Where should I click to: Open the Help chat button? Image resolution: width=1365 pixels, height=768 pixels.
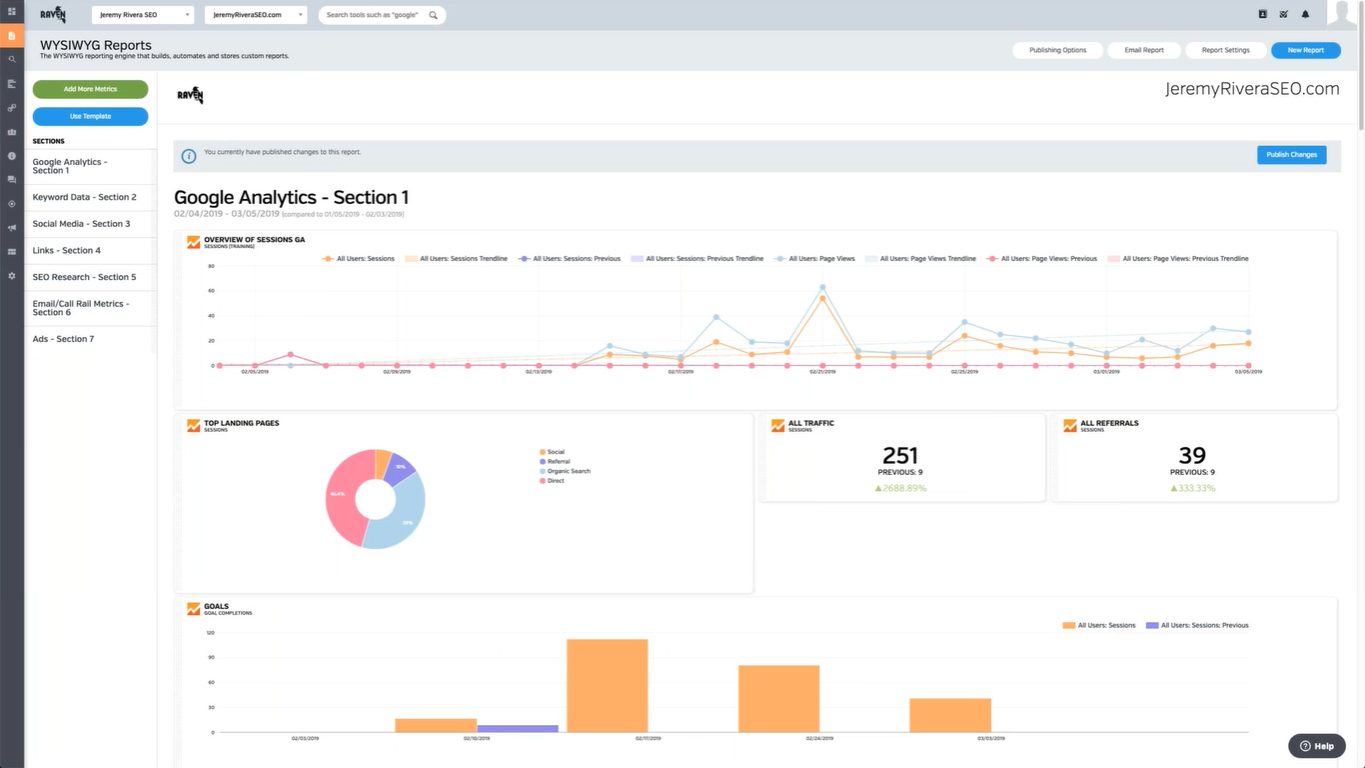tap(1317, 746)
